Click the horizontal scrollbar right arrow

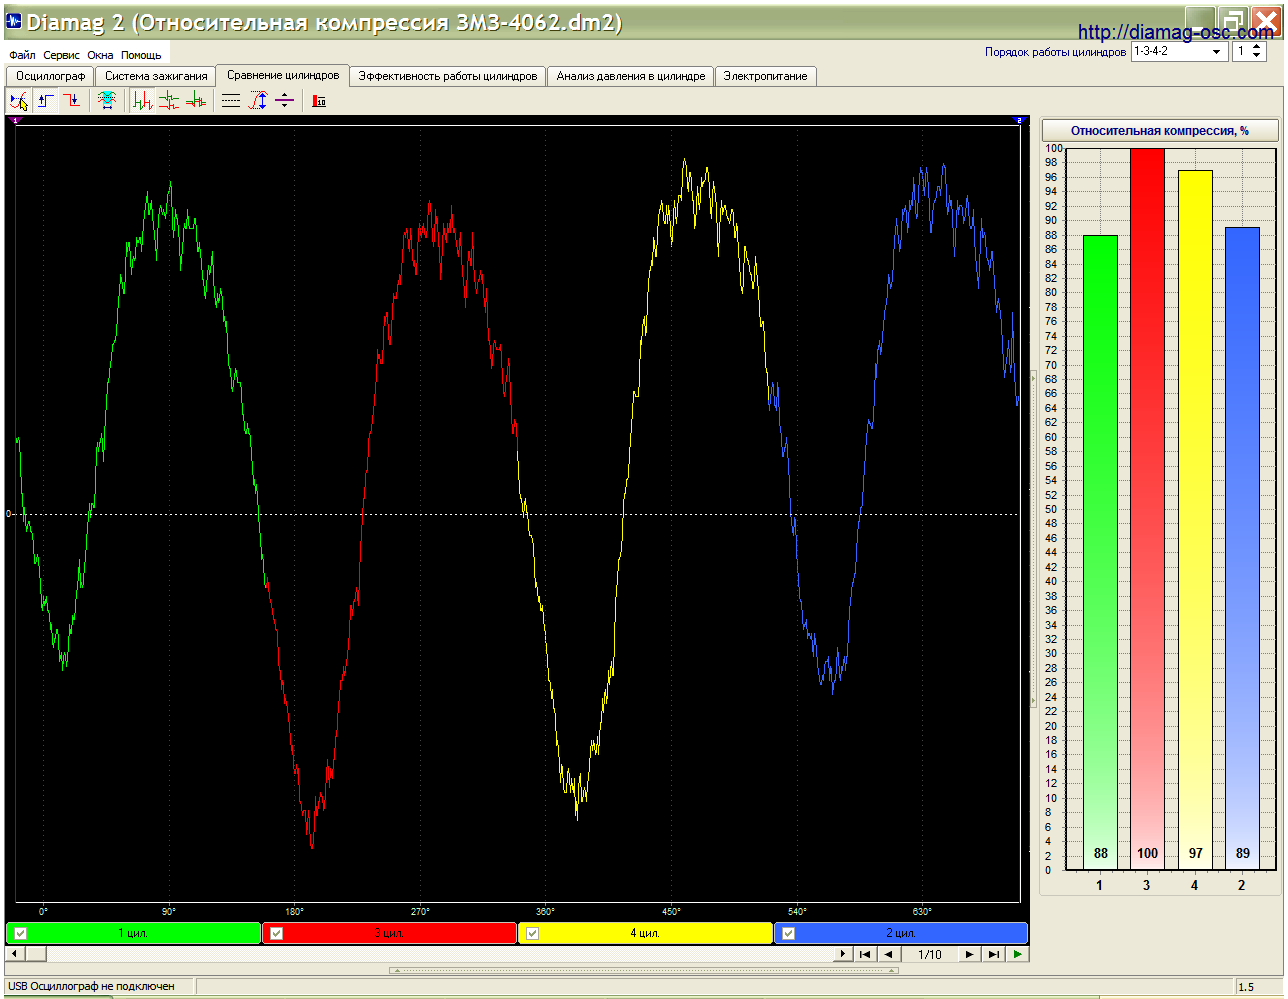click(844, 954)
